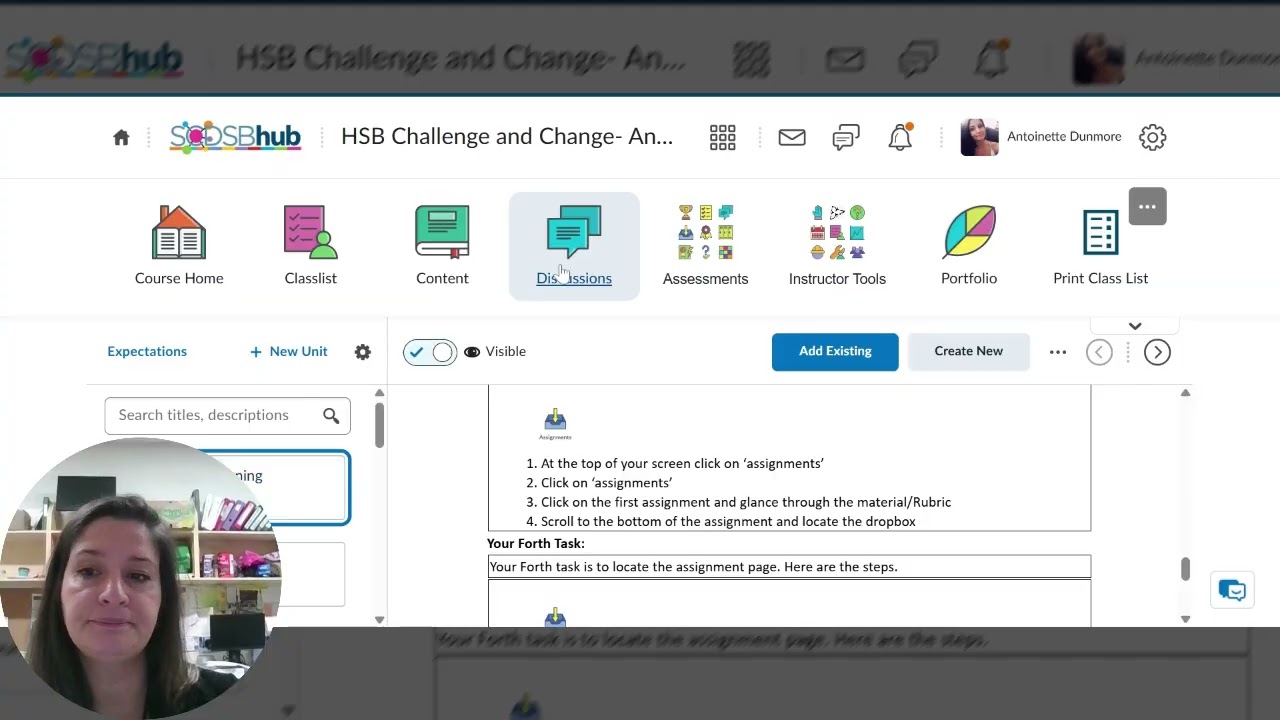Click the content pane scrollbar thumb
The width and height of the screenshot is (1280, 720).
tap(1185, 568)
